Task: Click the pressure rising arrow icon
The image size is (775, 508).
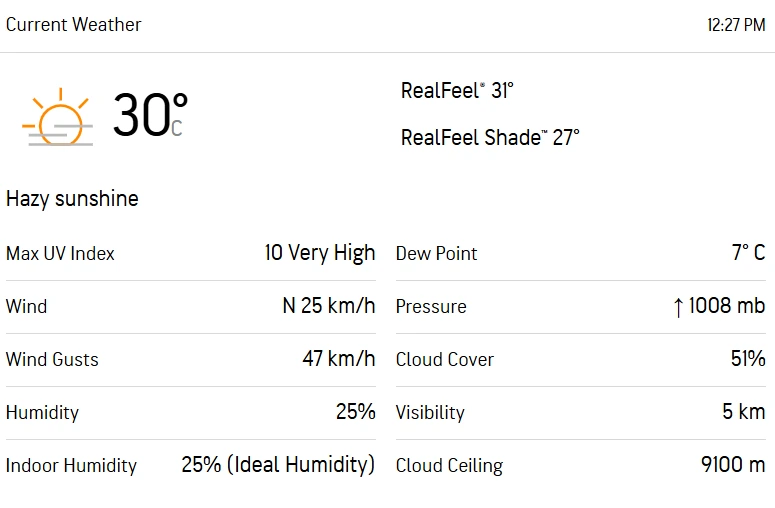Action: point(678,307)
